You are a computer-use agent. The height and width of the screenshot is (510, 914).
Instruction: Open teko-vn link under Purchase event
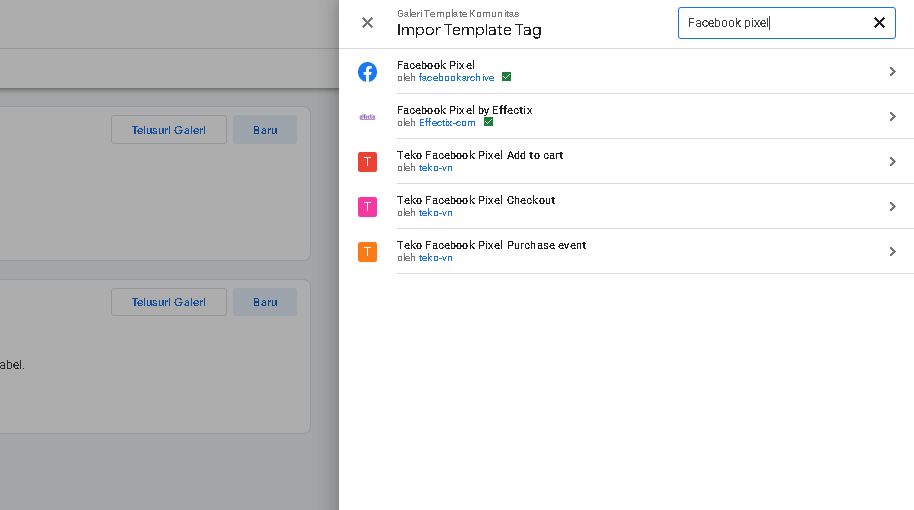(435, 258)
